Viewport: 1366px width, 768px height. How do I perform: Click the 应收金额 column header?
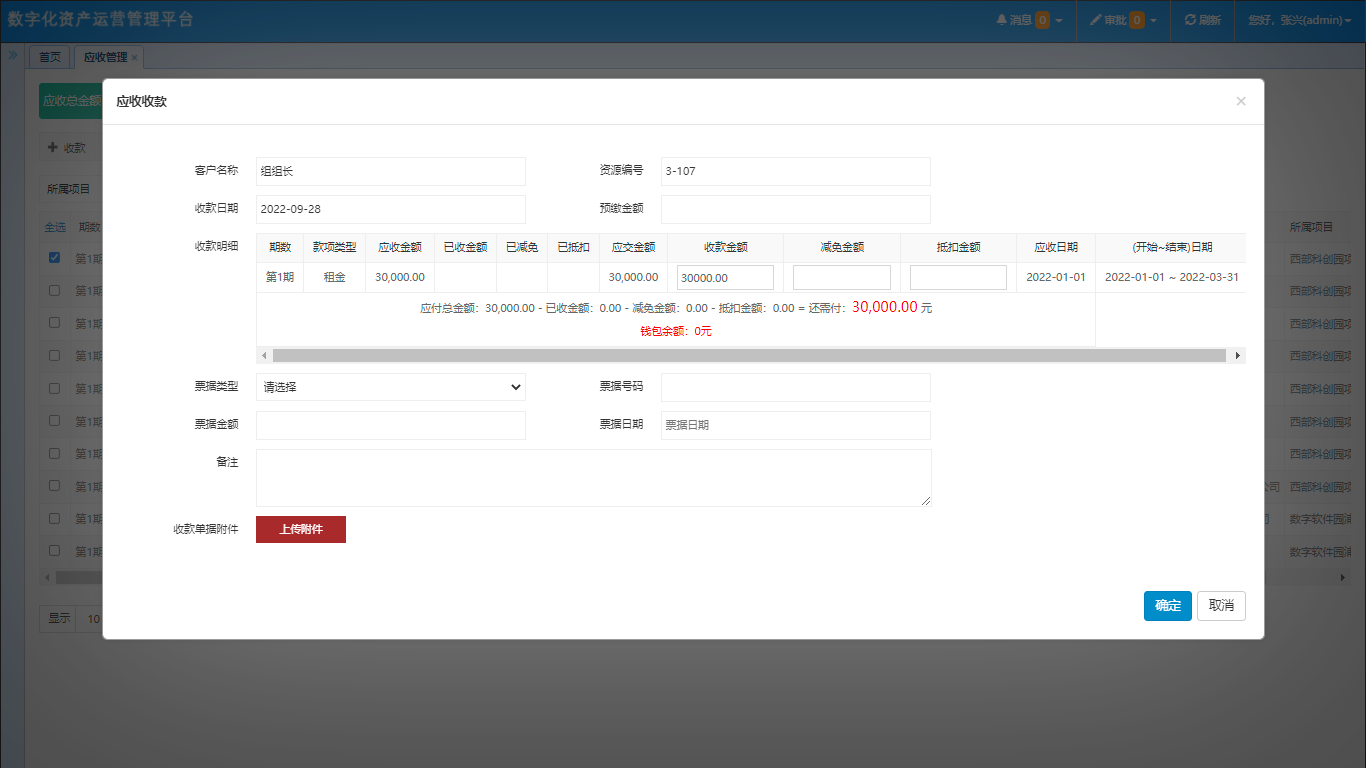[x=400, y=247]
